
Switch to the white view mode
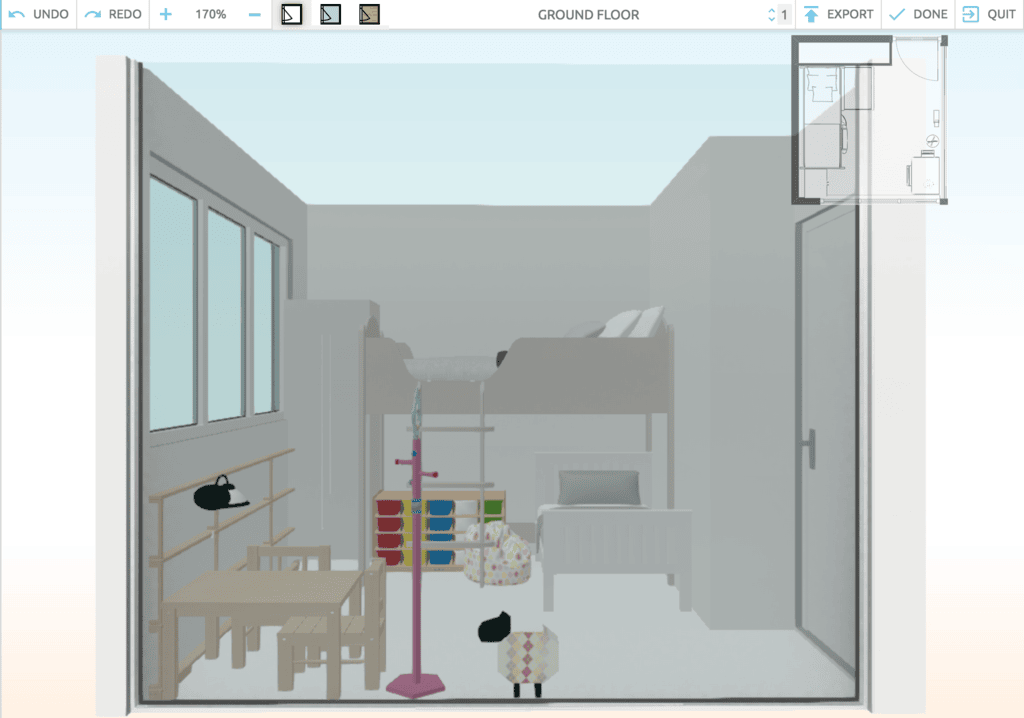coord(291,15)
